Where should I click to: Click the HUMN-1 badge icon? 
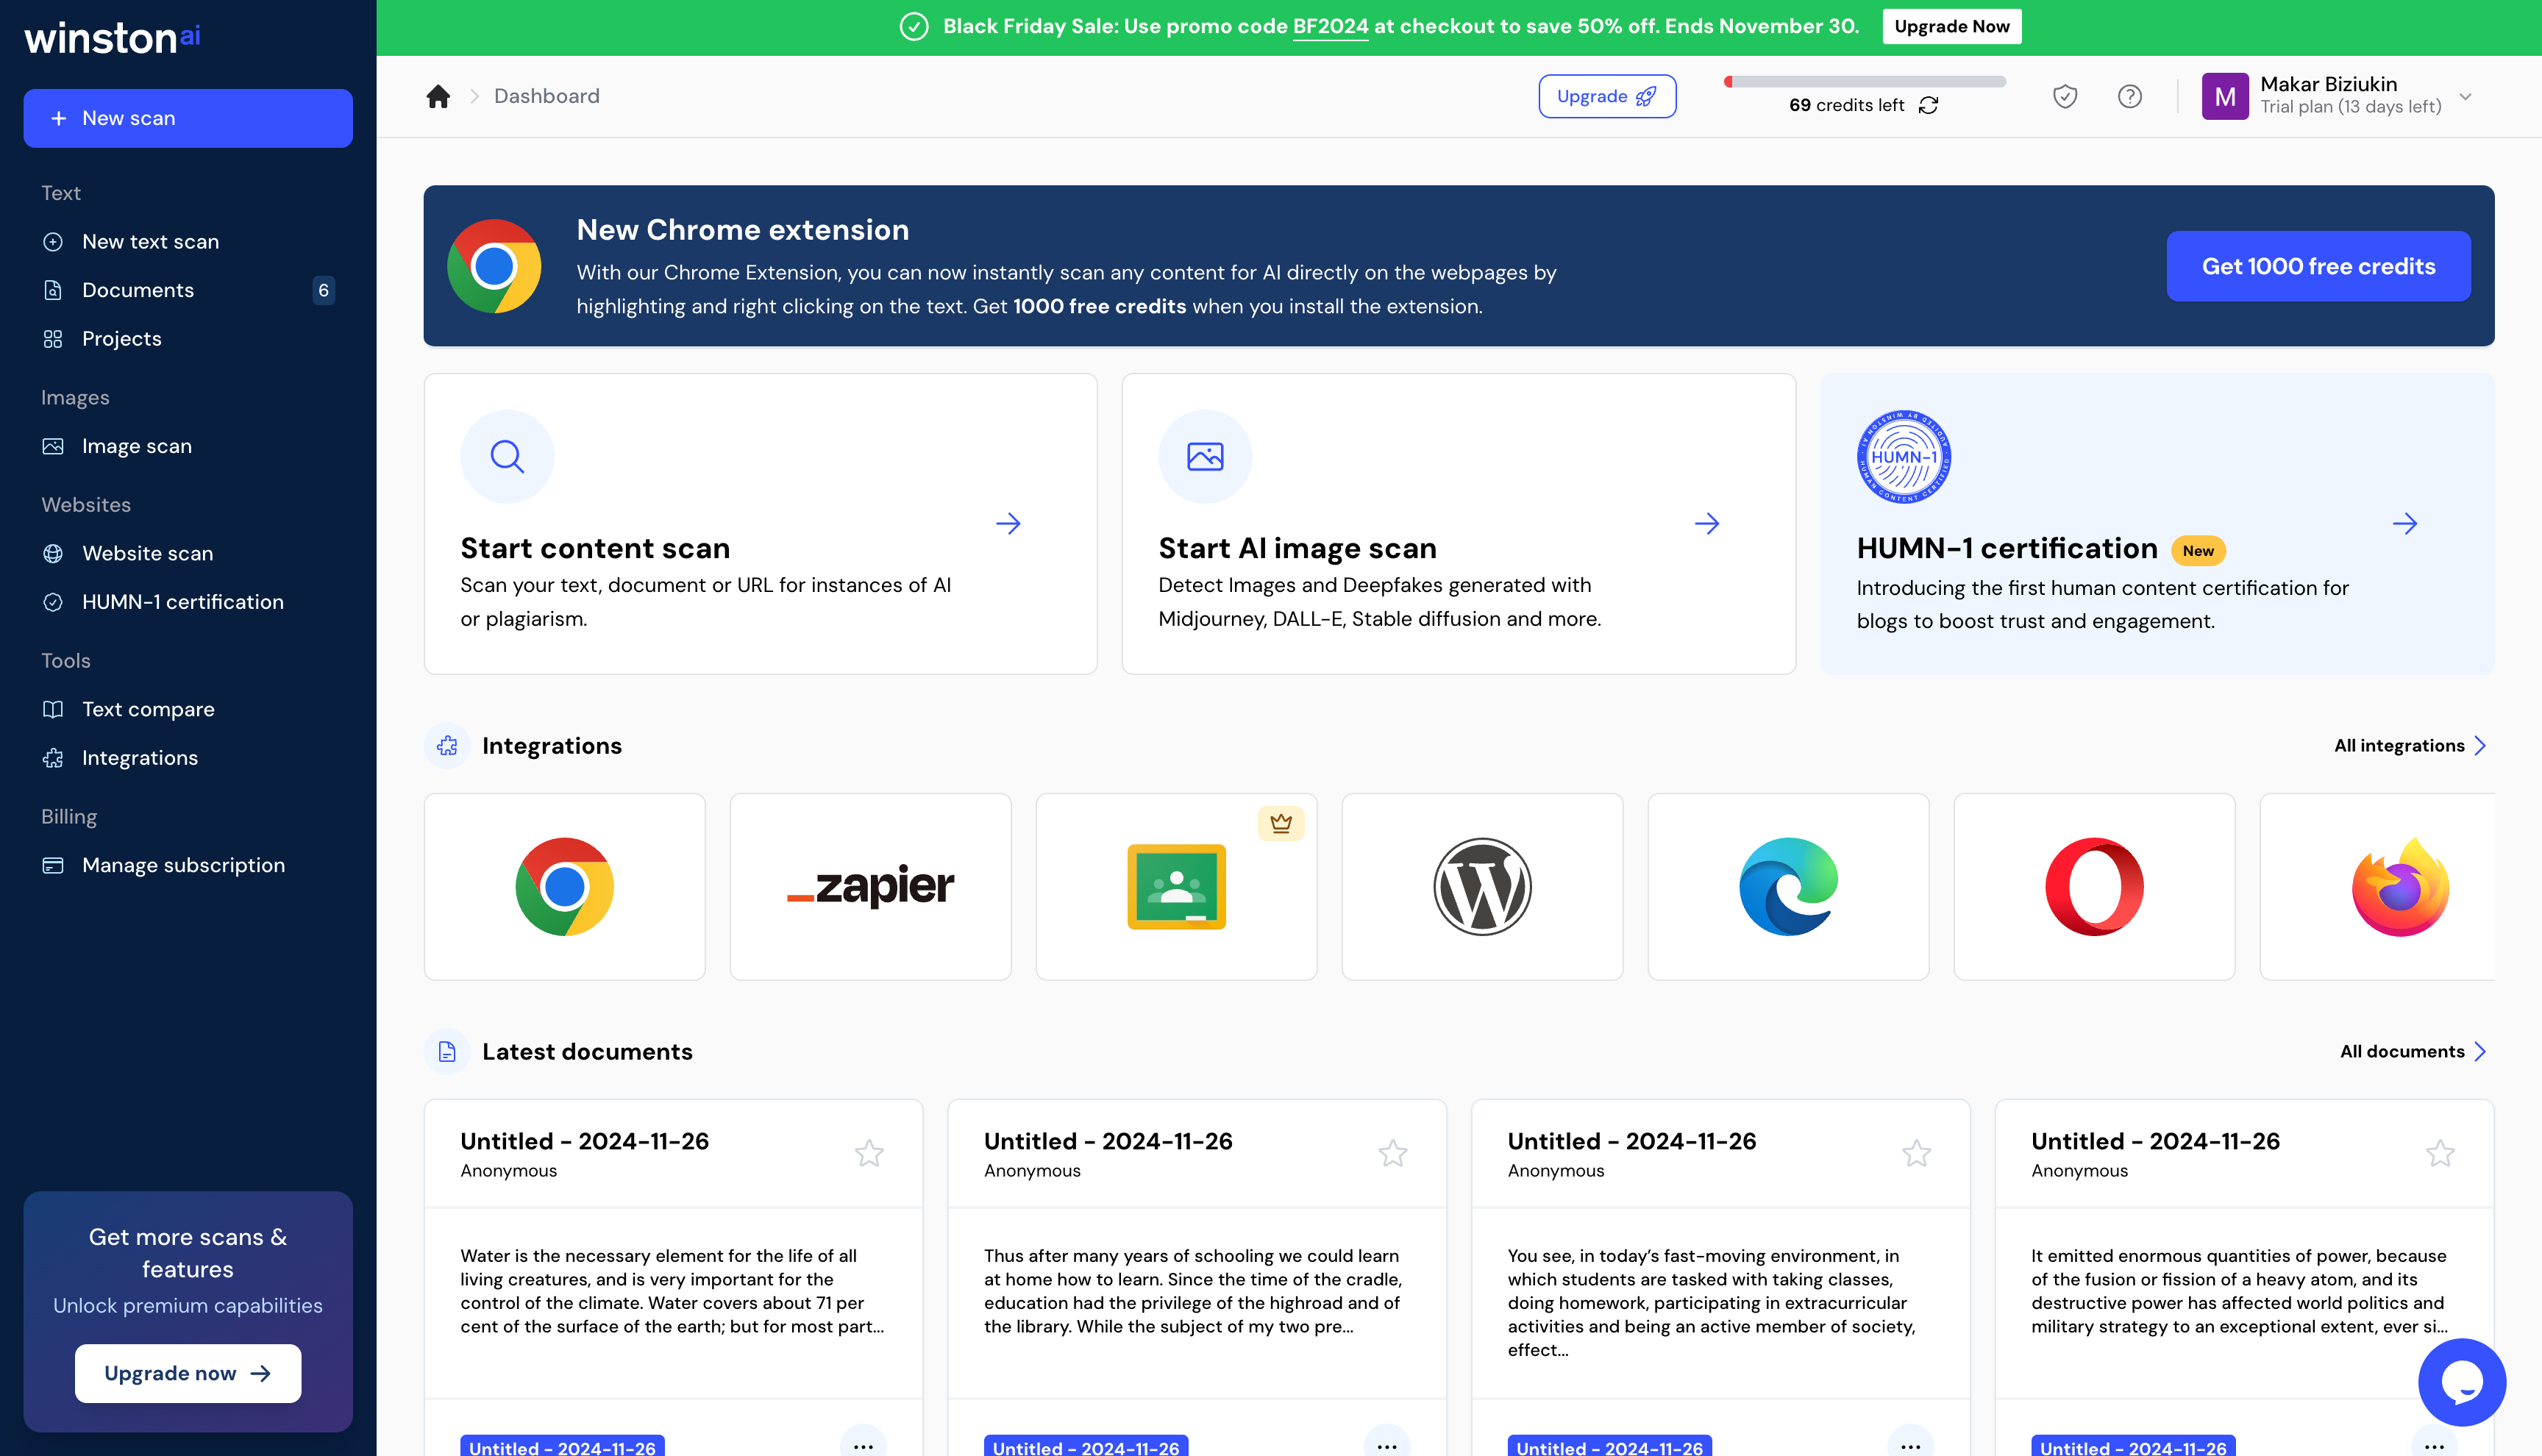[x=1903, y=456]
